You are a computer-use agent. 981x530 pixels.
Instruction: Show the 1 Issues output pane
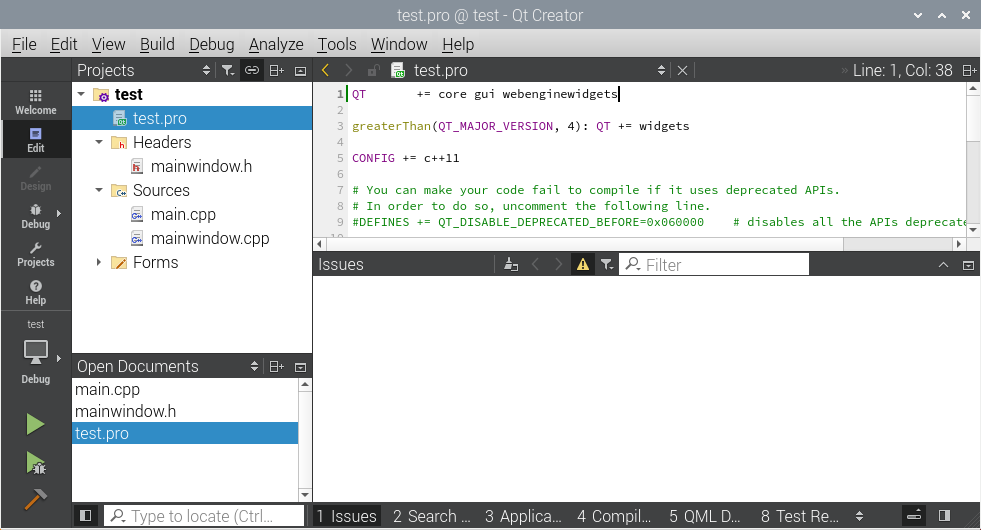(x=347, y=516)
